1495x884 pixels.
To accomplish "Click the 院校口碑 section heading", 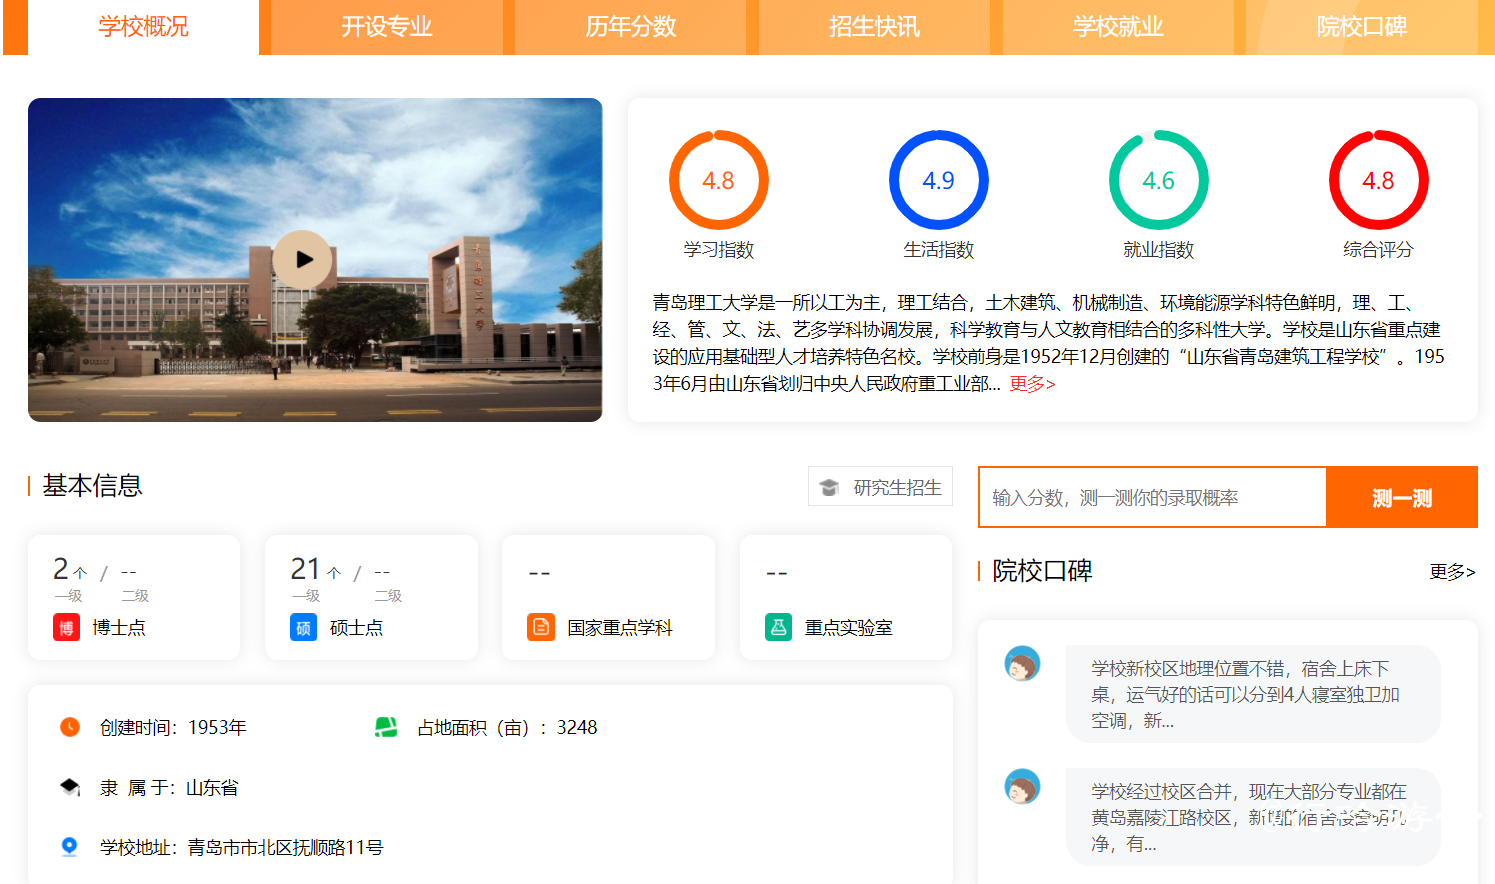I will tap(1042, 571).
